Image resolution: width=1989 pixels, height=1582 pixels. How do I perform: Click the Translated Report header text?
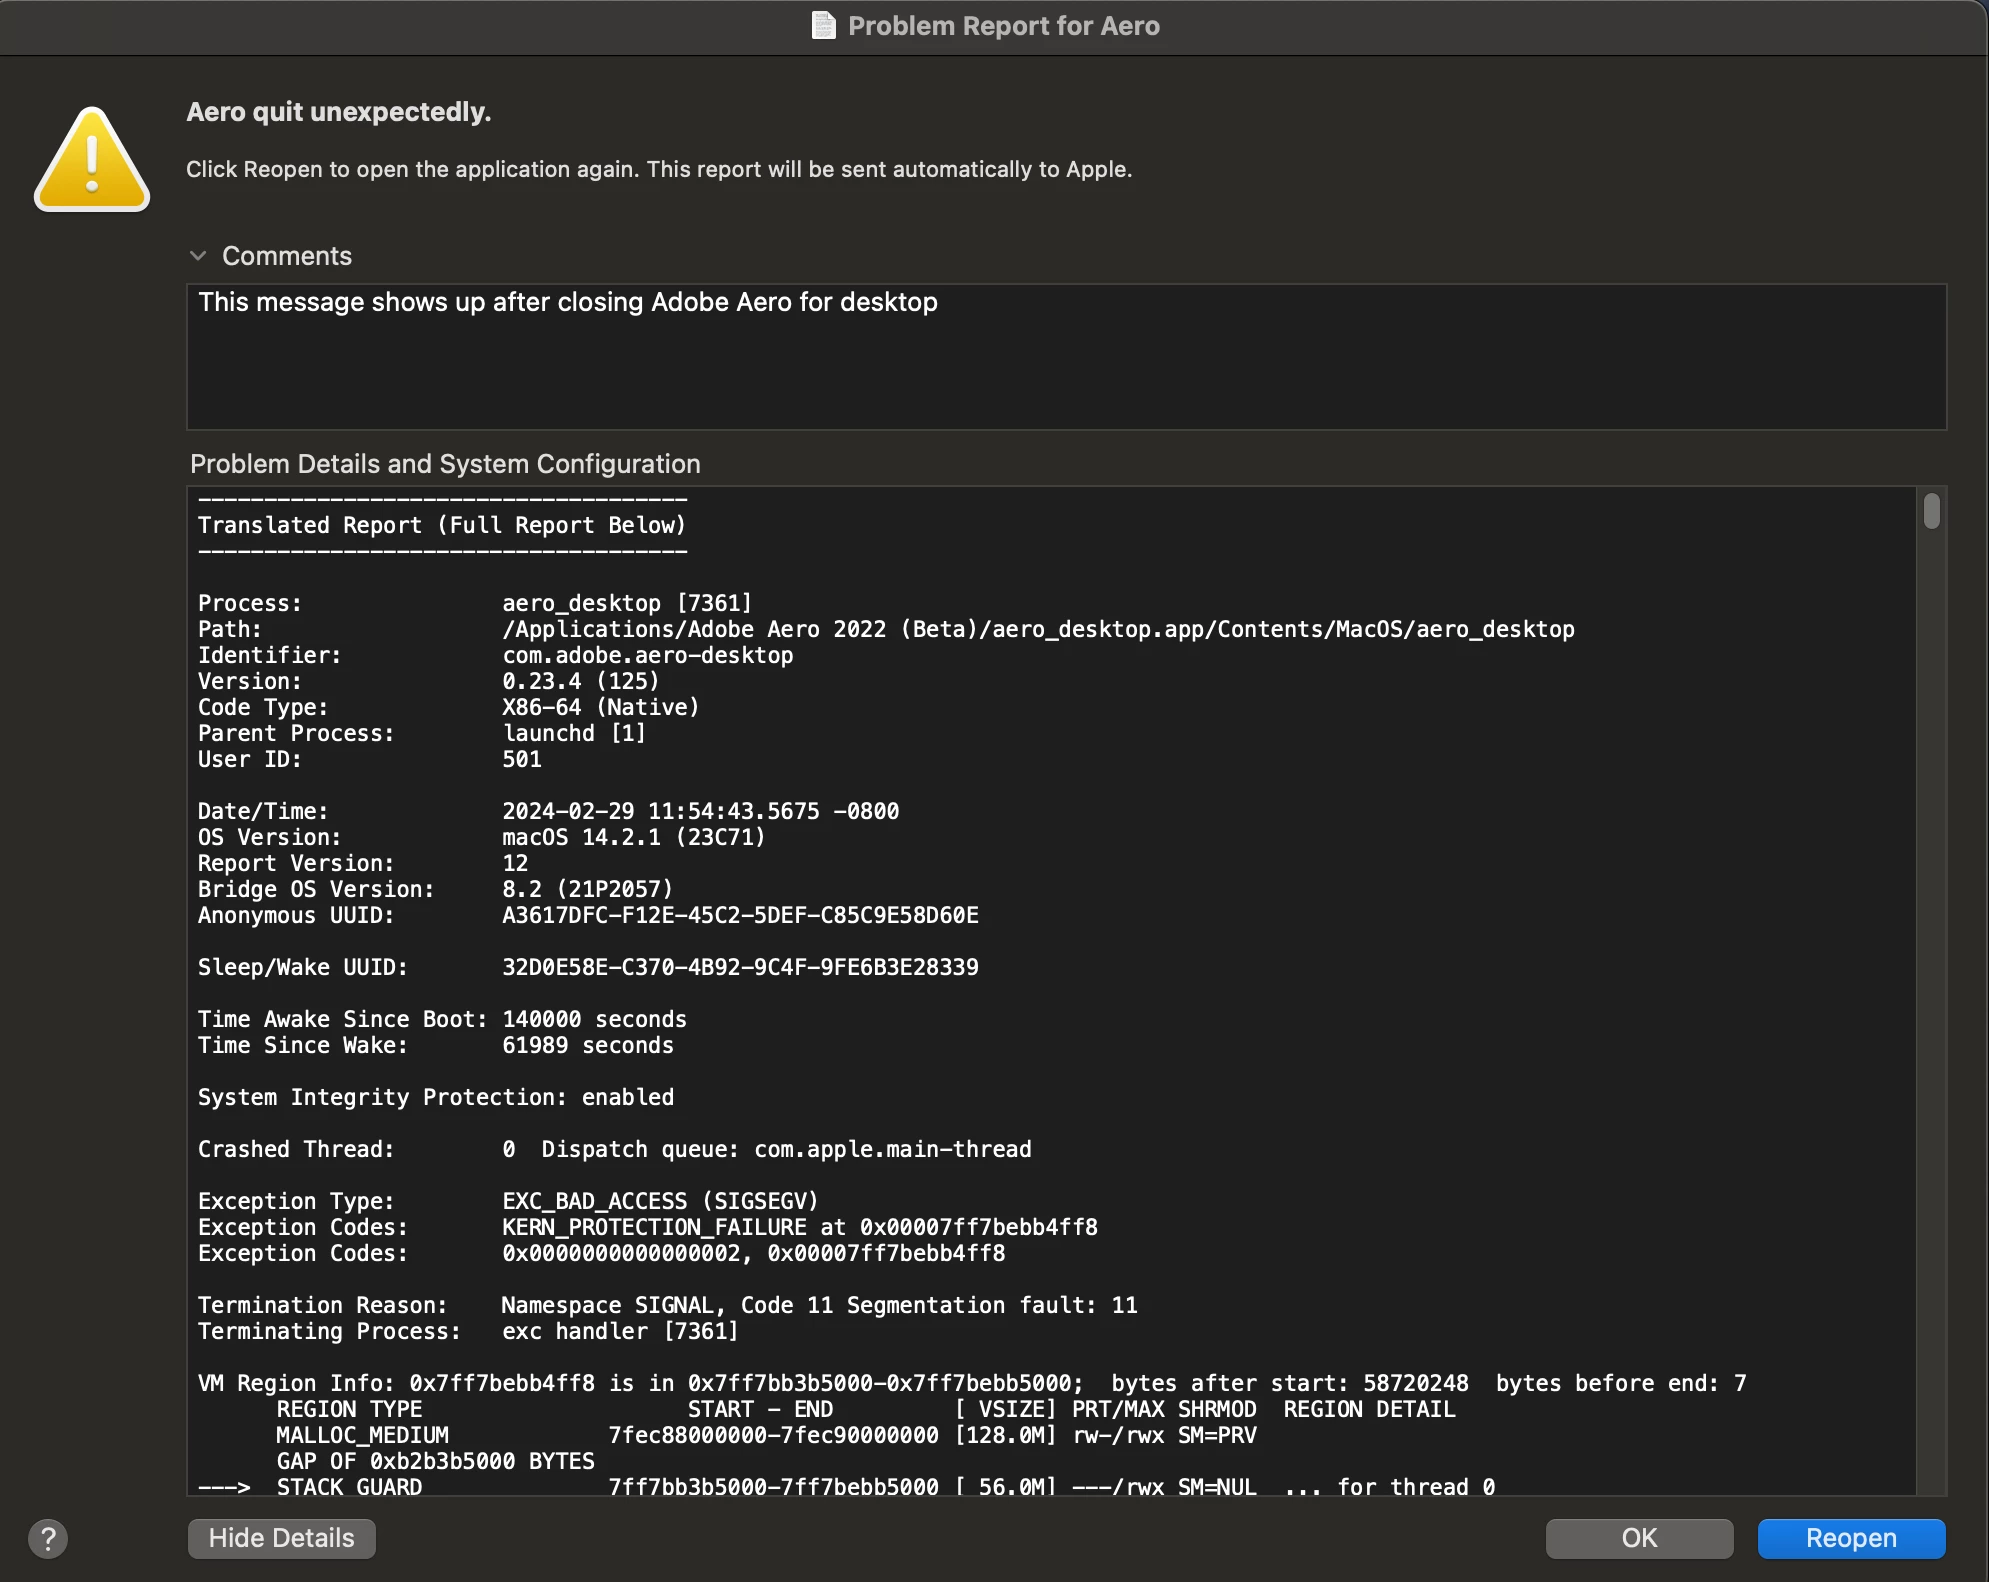441,525
